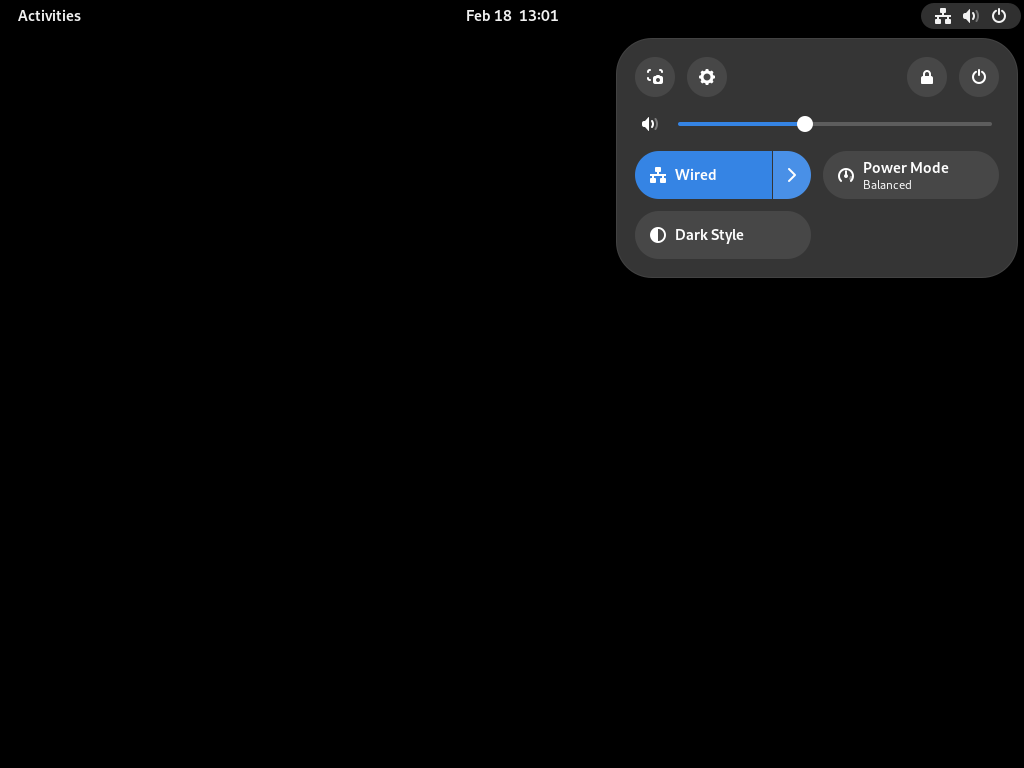Screen dimensions: 1024x768
Task: Click the half-circle Dark Style icon
Action: 658,235
